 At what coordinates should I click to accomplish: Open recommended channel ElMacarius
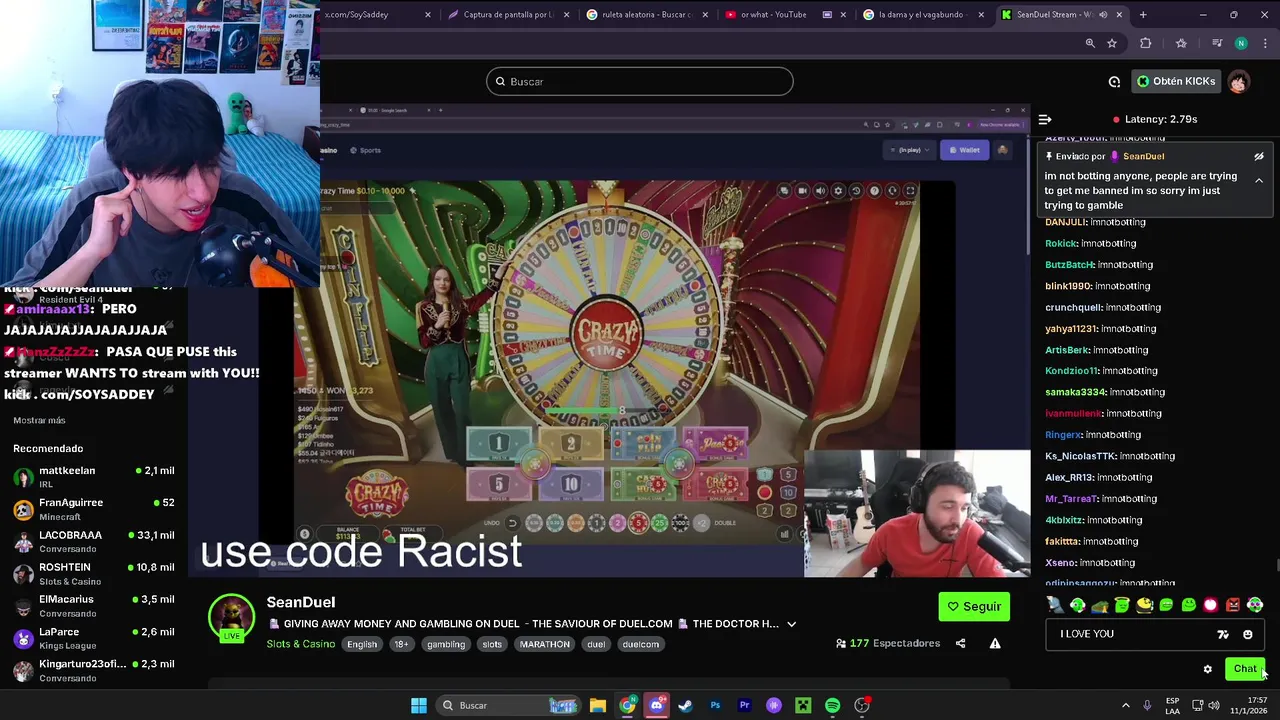pyautogui.click(x=95, y=606)
